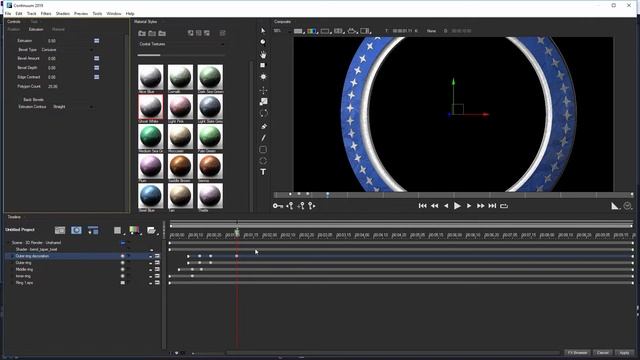This screenshot has height=360, width=640.
Task: Toggle Back Bevels checkbox
Action: click(19, 100)
